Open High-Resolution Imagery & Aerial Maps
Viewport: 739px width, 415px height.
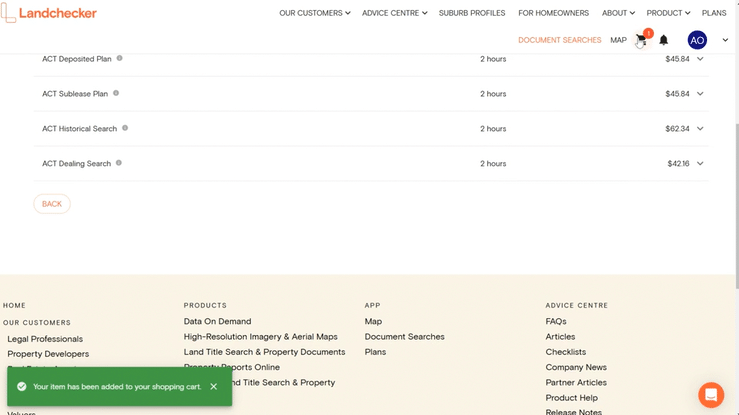point(261,336)
